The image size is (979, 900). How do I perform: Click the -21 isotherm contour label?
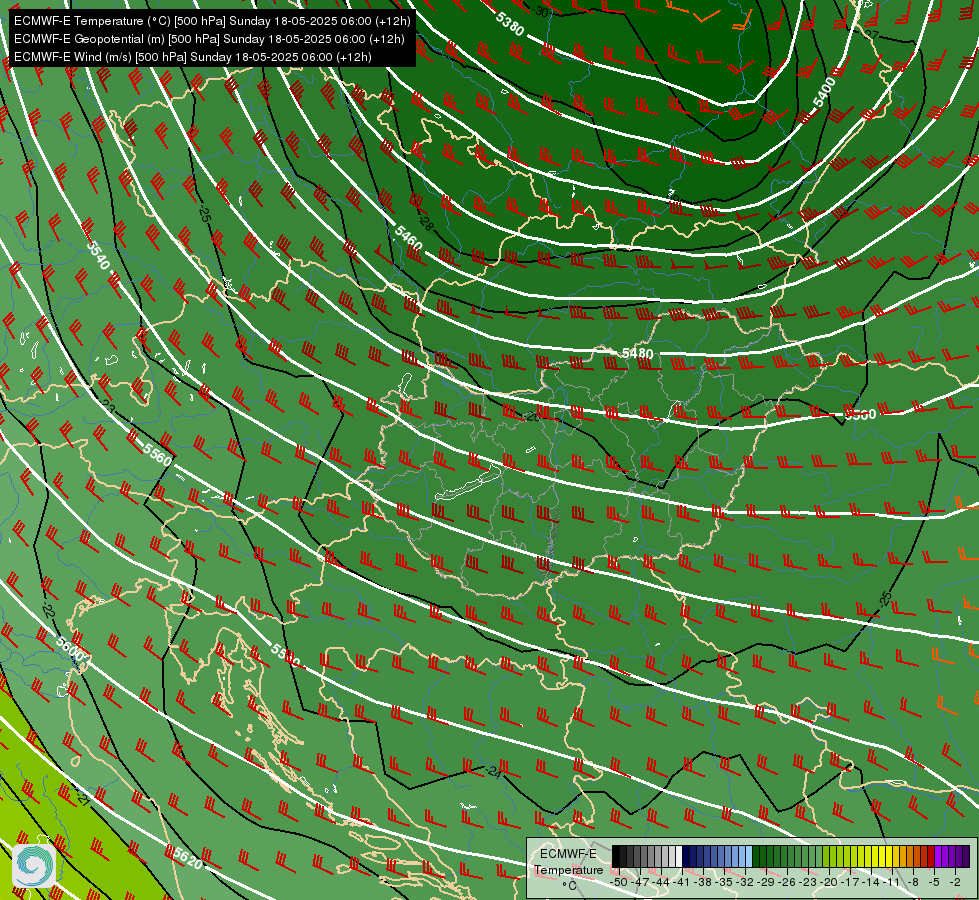click(x=83, y=798)
